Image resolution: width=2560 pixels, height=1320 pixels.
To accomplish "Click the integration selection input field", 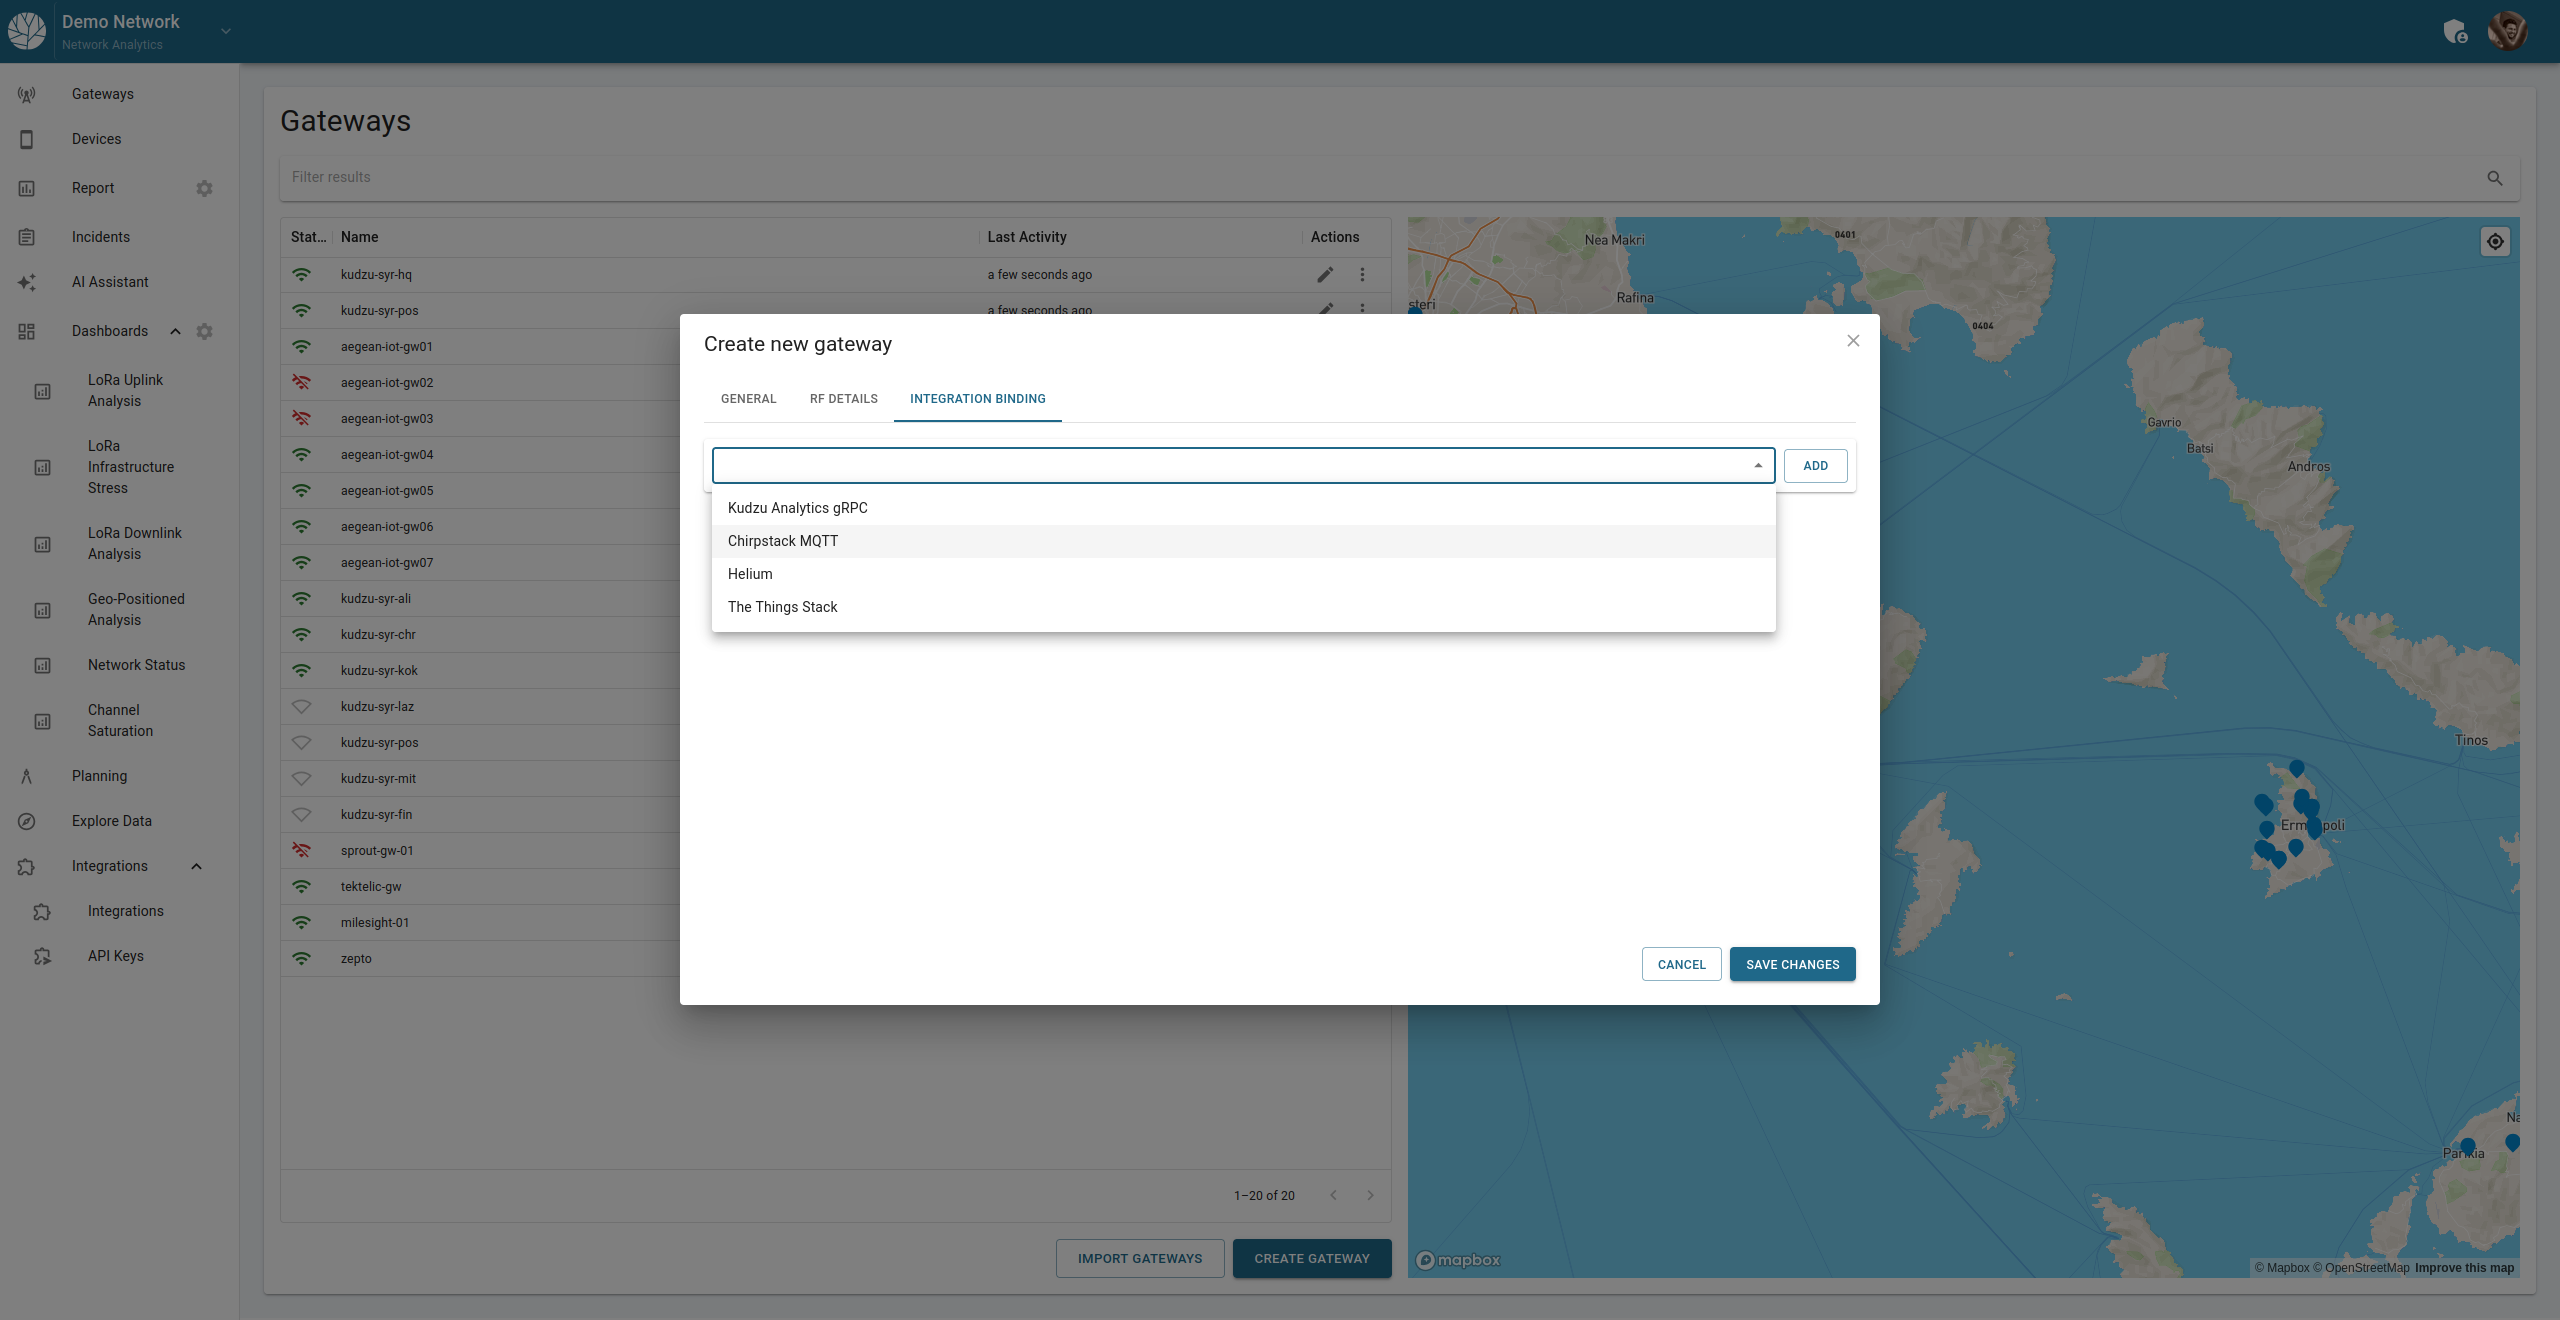I will (x=1230, y=465).
